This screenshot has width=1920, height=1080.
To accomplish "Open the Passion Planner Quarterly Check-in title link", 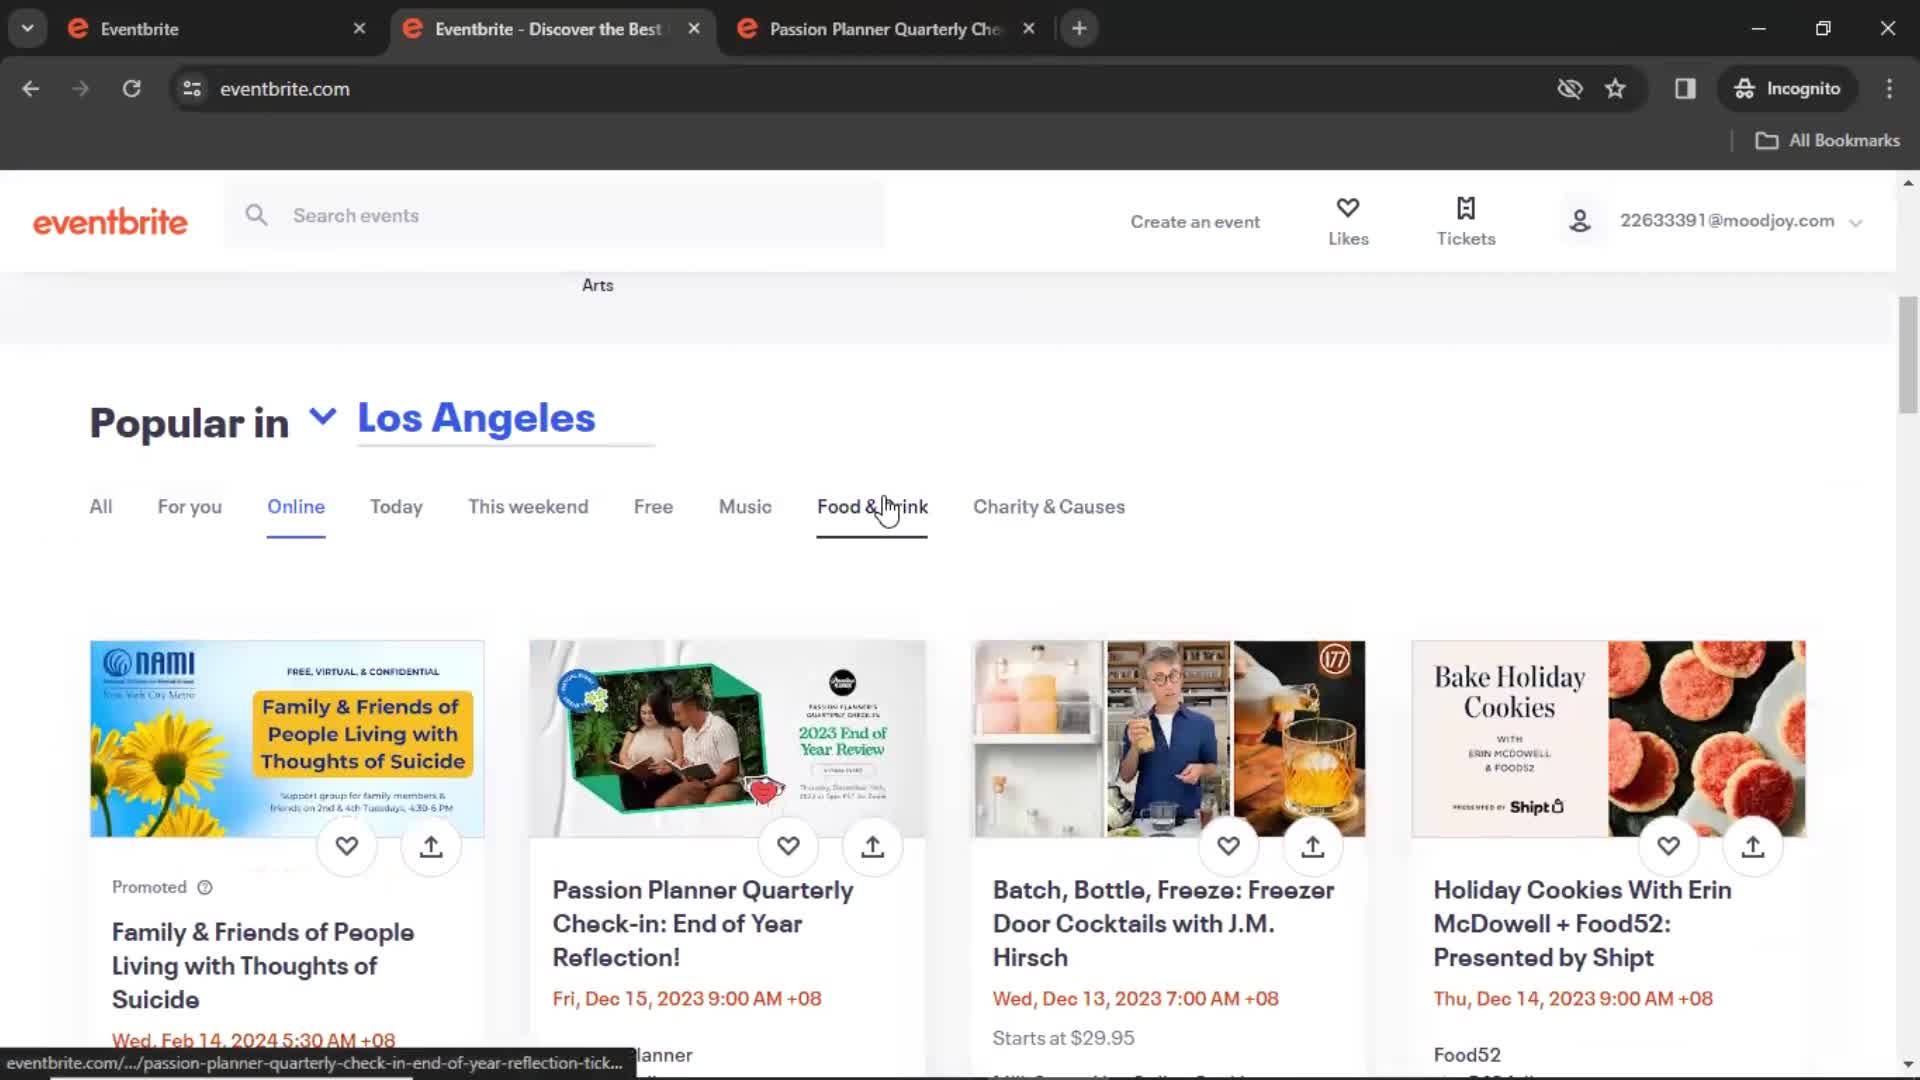I will click(x=703, y=923).
